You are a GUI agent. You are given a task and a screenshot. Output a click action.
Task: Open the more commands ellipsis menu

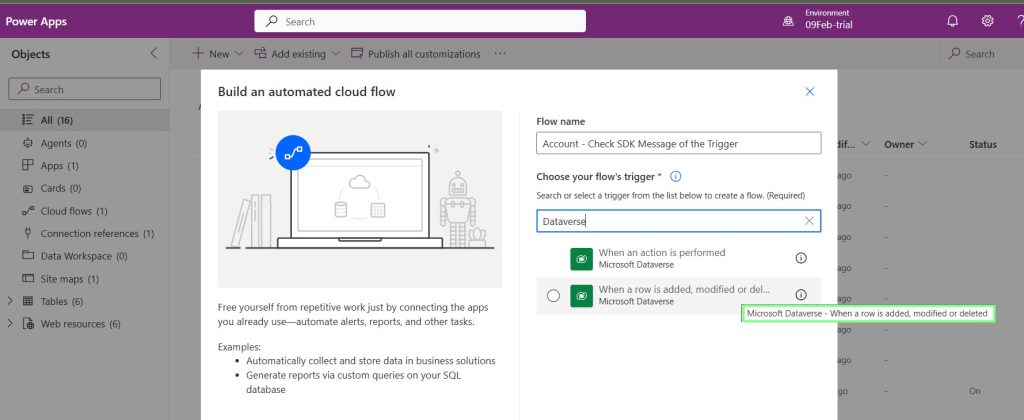(500, 54)
